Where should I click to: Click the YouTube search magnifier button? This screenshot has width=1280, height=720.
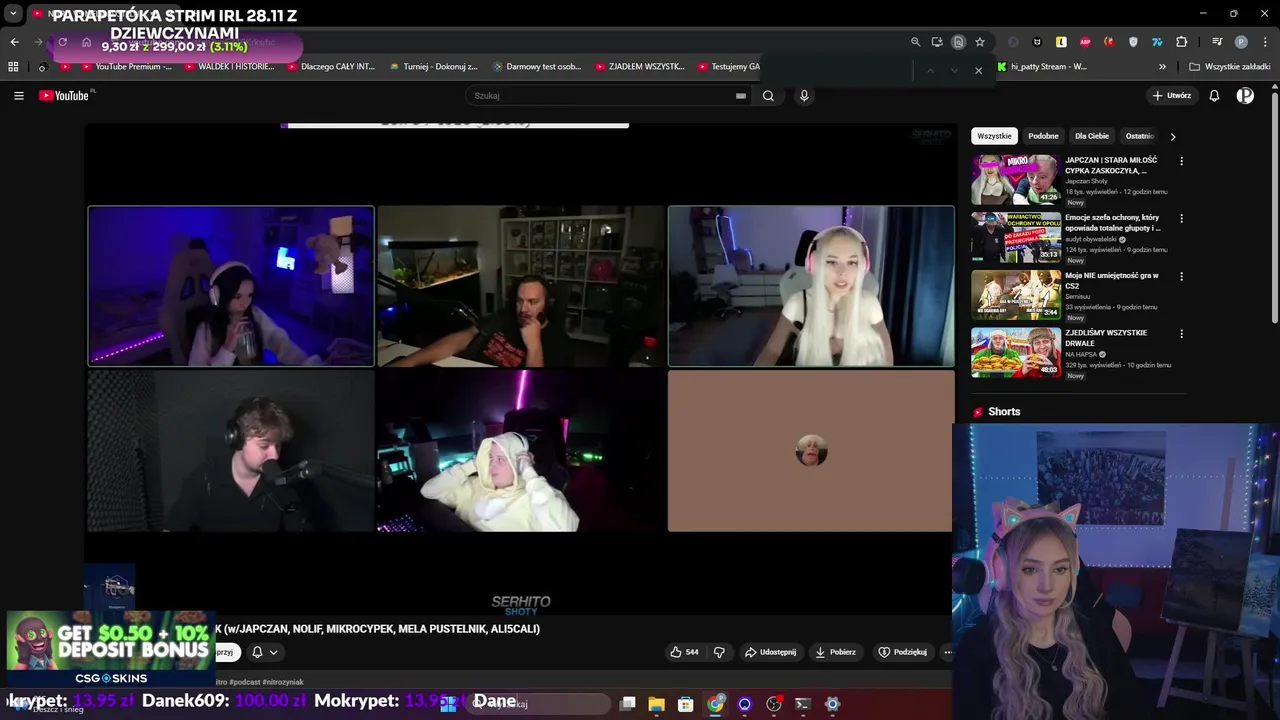pyautogui.click(x=768, y=96)
